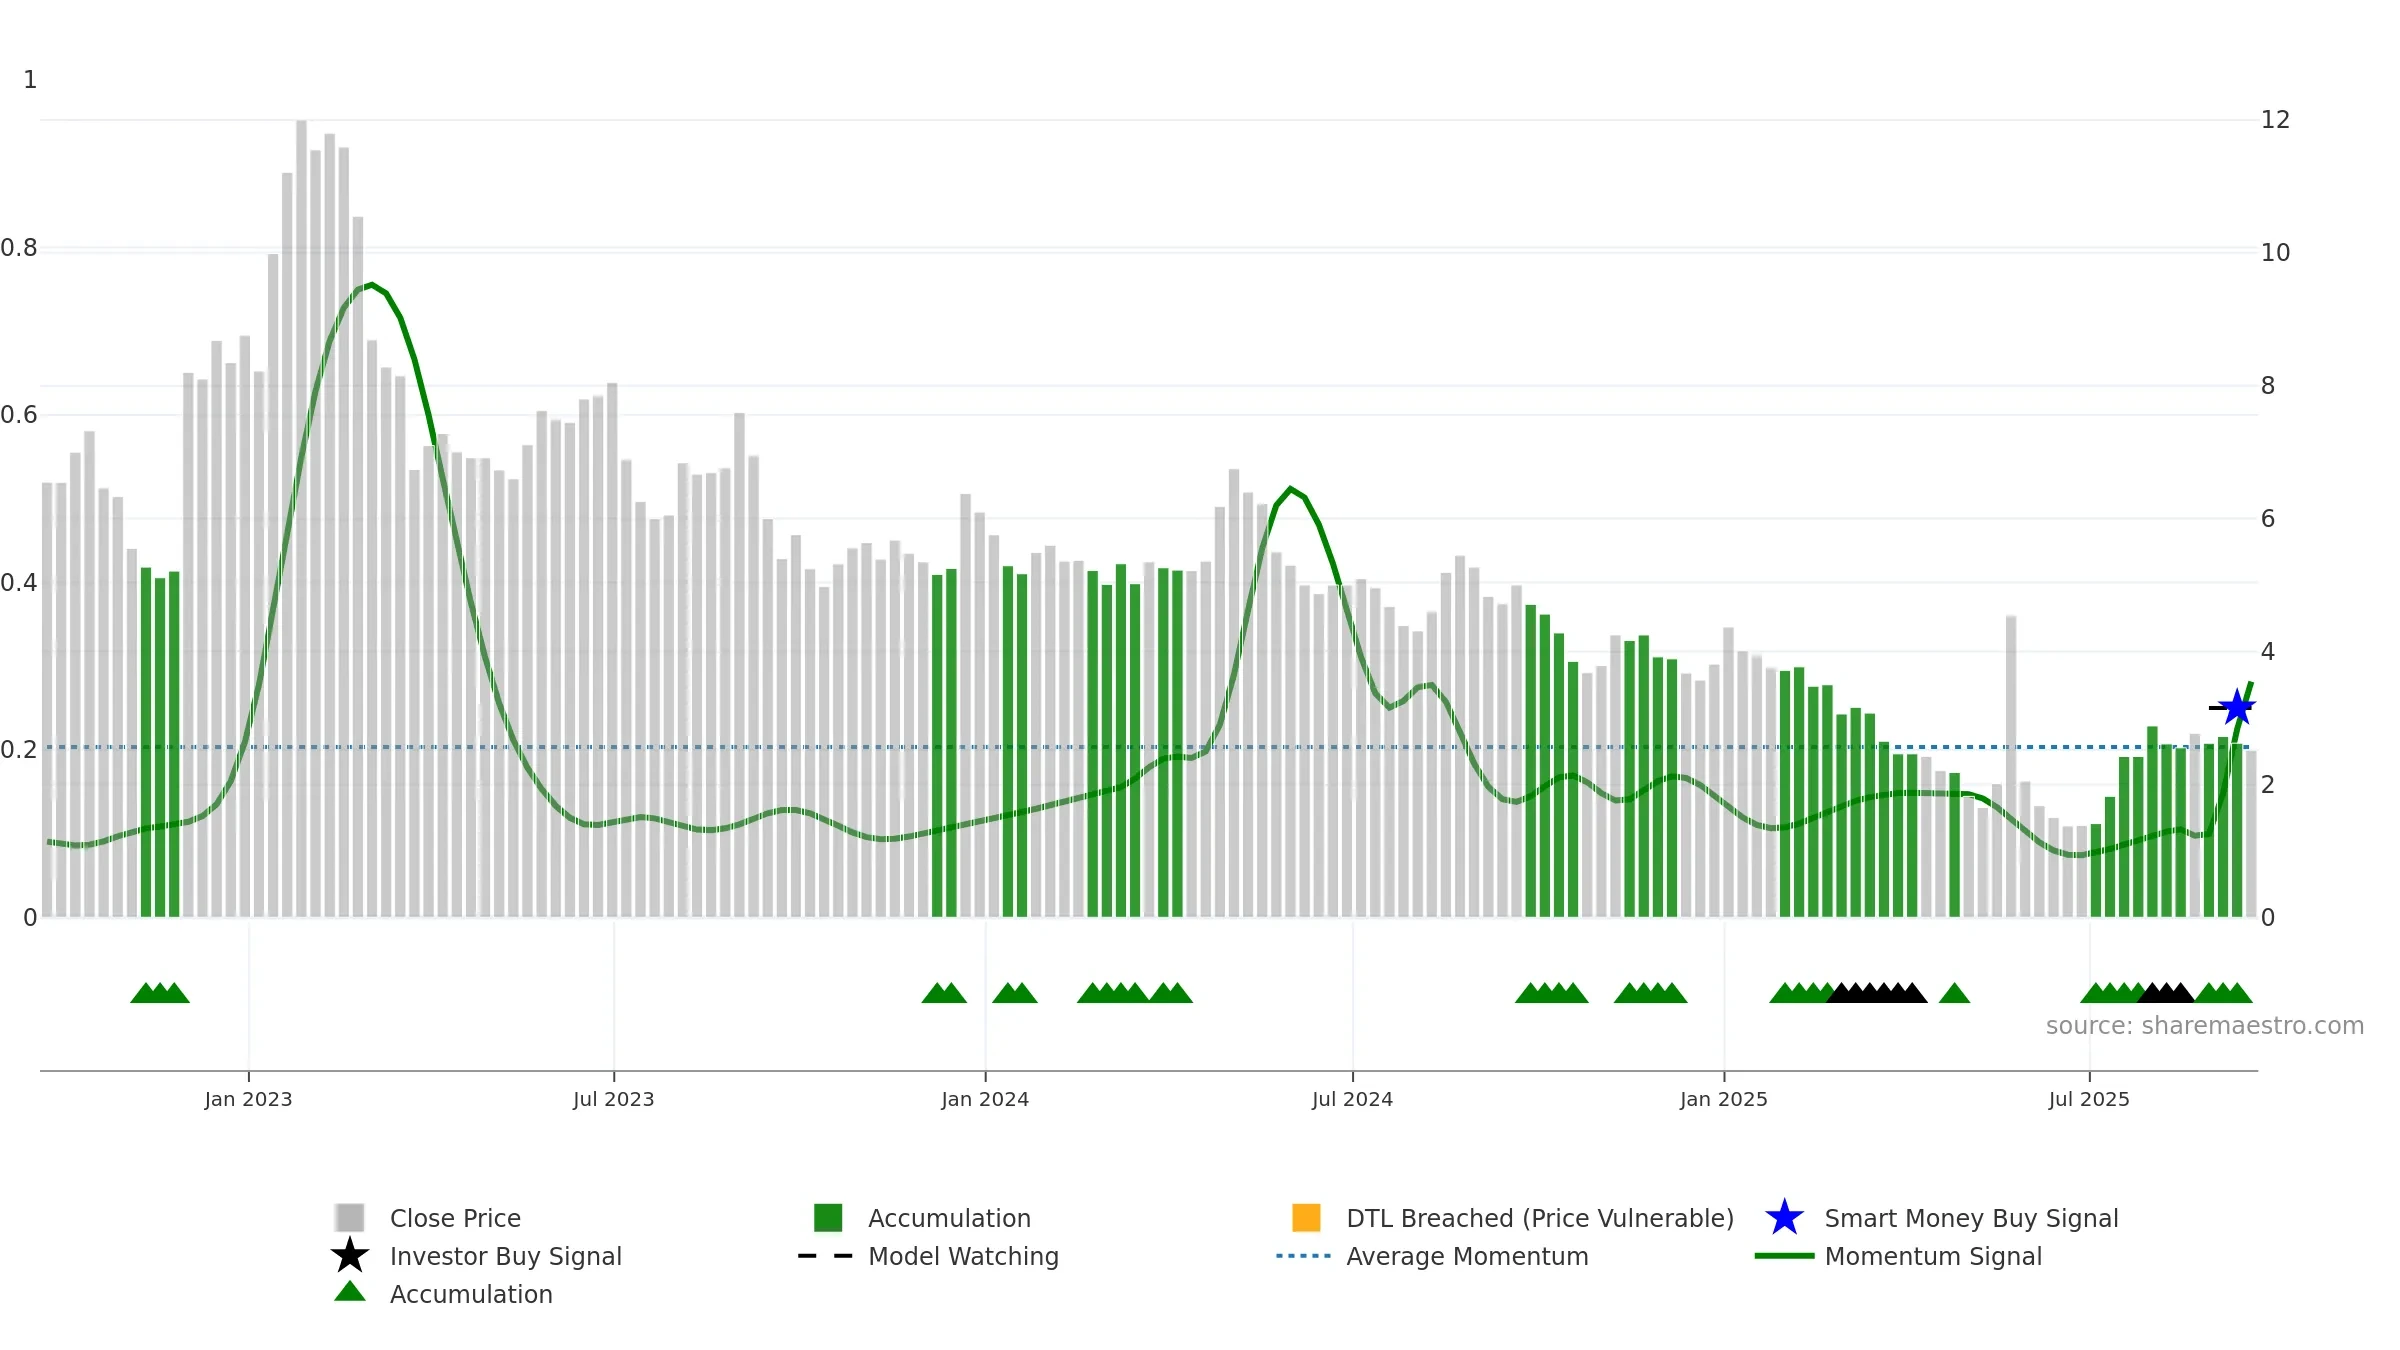Click the dotted Average Momentum legend line
2400x1350 pixels.
pyautogui.click(x=1304, y=1256)
